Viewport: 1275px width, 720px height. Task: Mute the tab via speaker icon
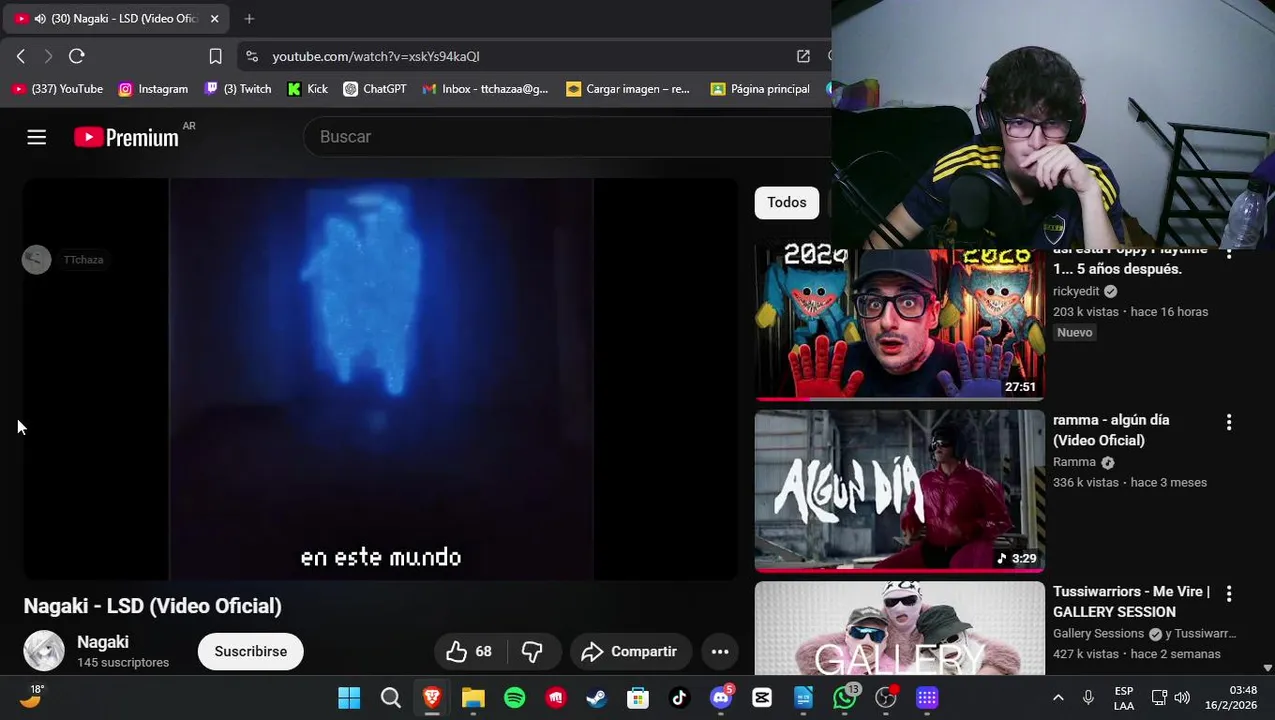pyautogui.click(x=40, y=18)
